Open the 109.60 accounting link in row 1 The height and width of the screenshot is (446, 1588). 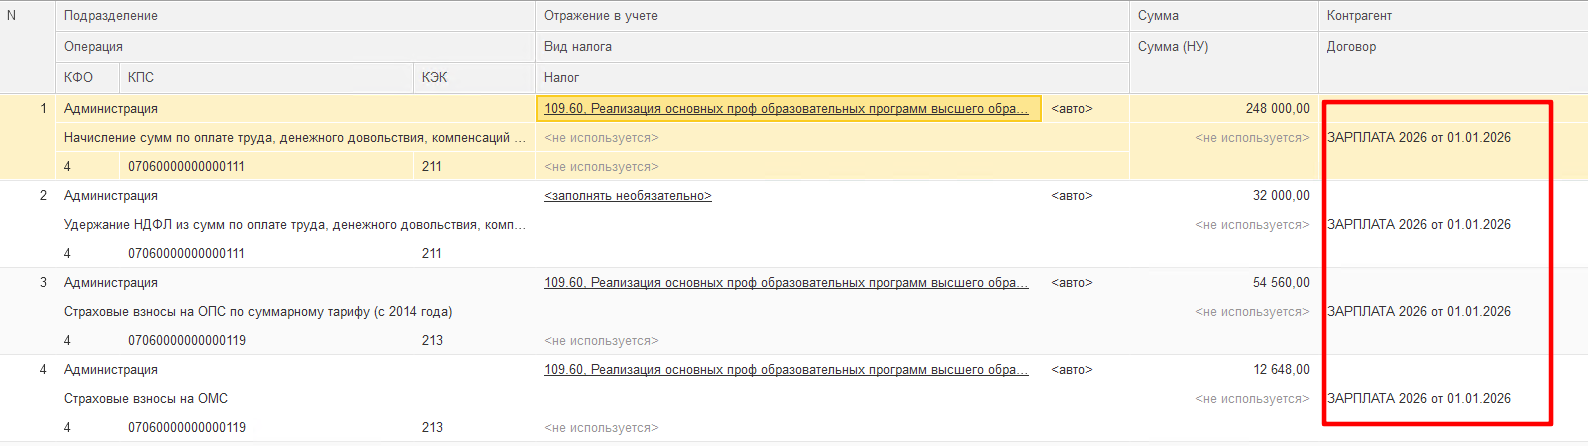click(x=785, y=109)
